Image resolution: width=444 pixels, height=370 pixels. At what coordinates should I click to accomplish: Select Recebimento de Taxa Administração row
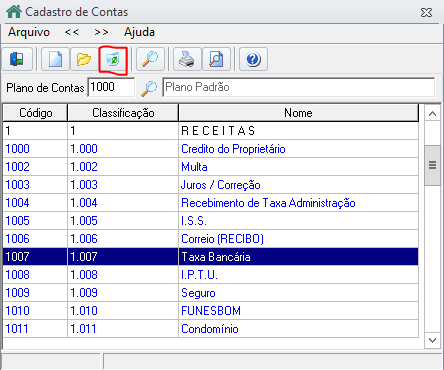211,203
